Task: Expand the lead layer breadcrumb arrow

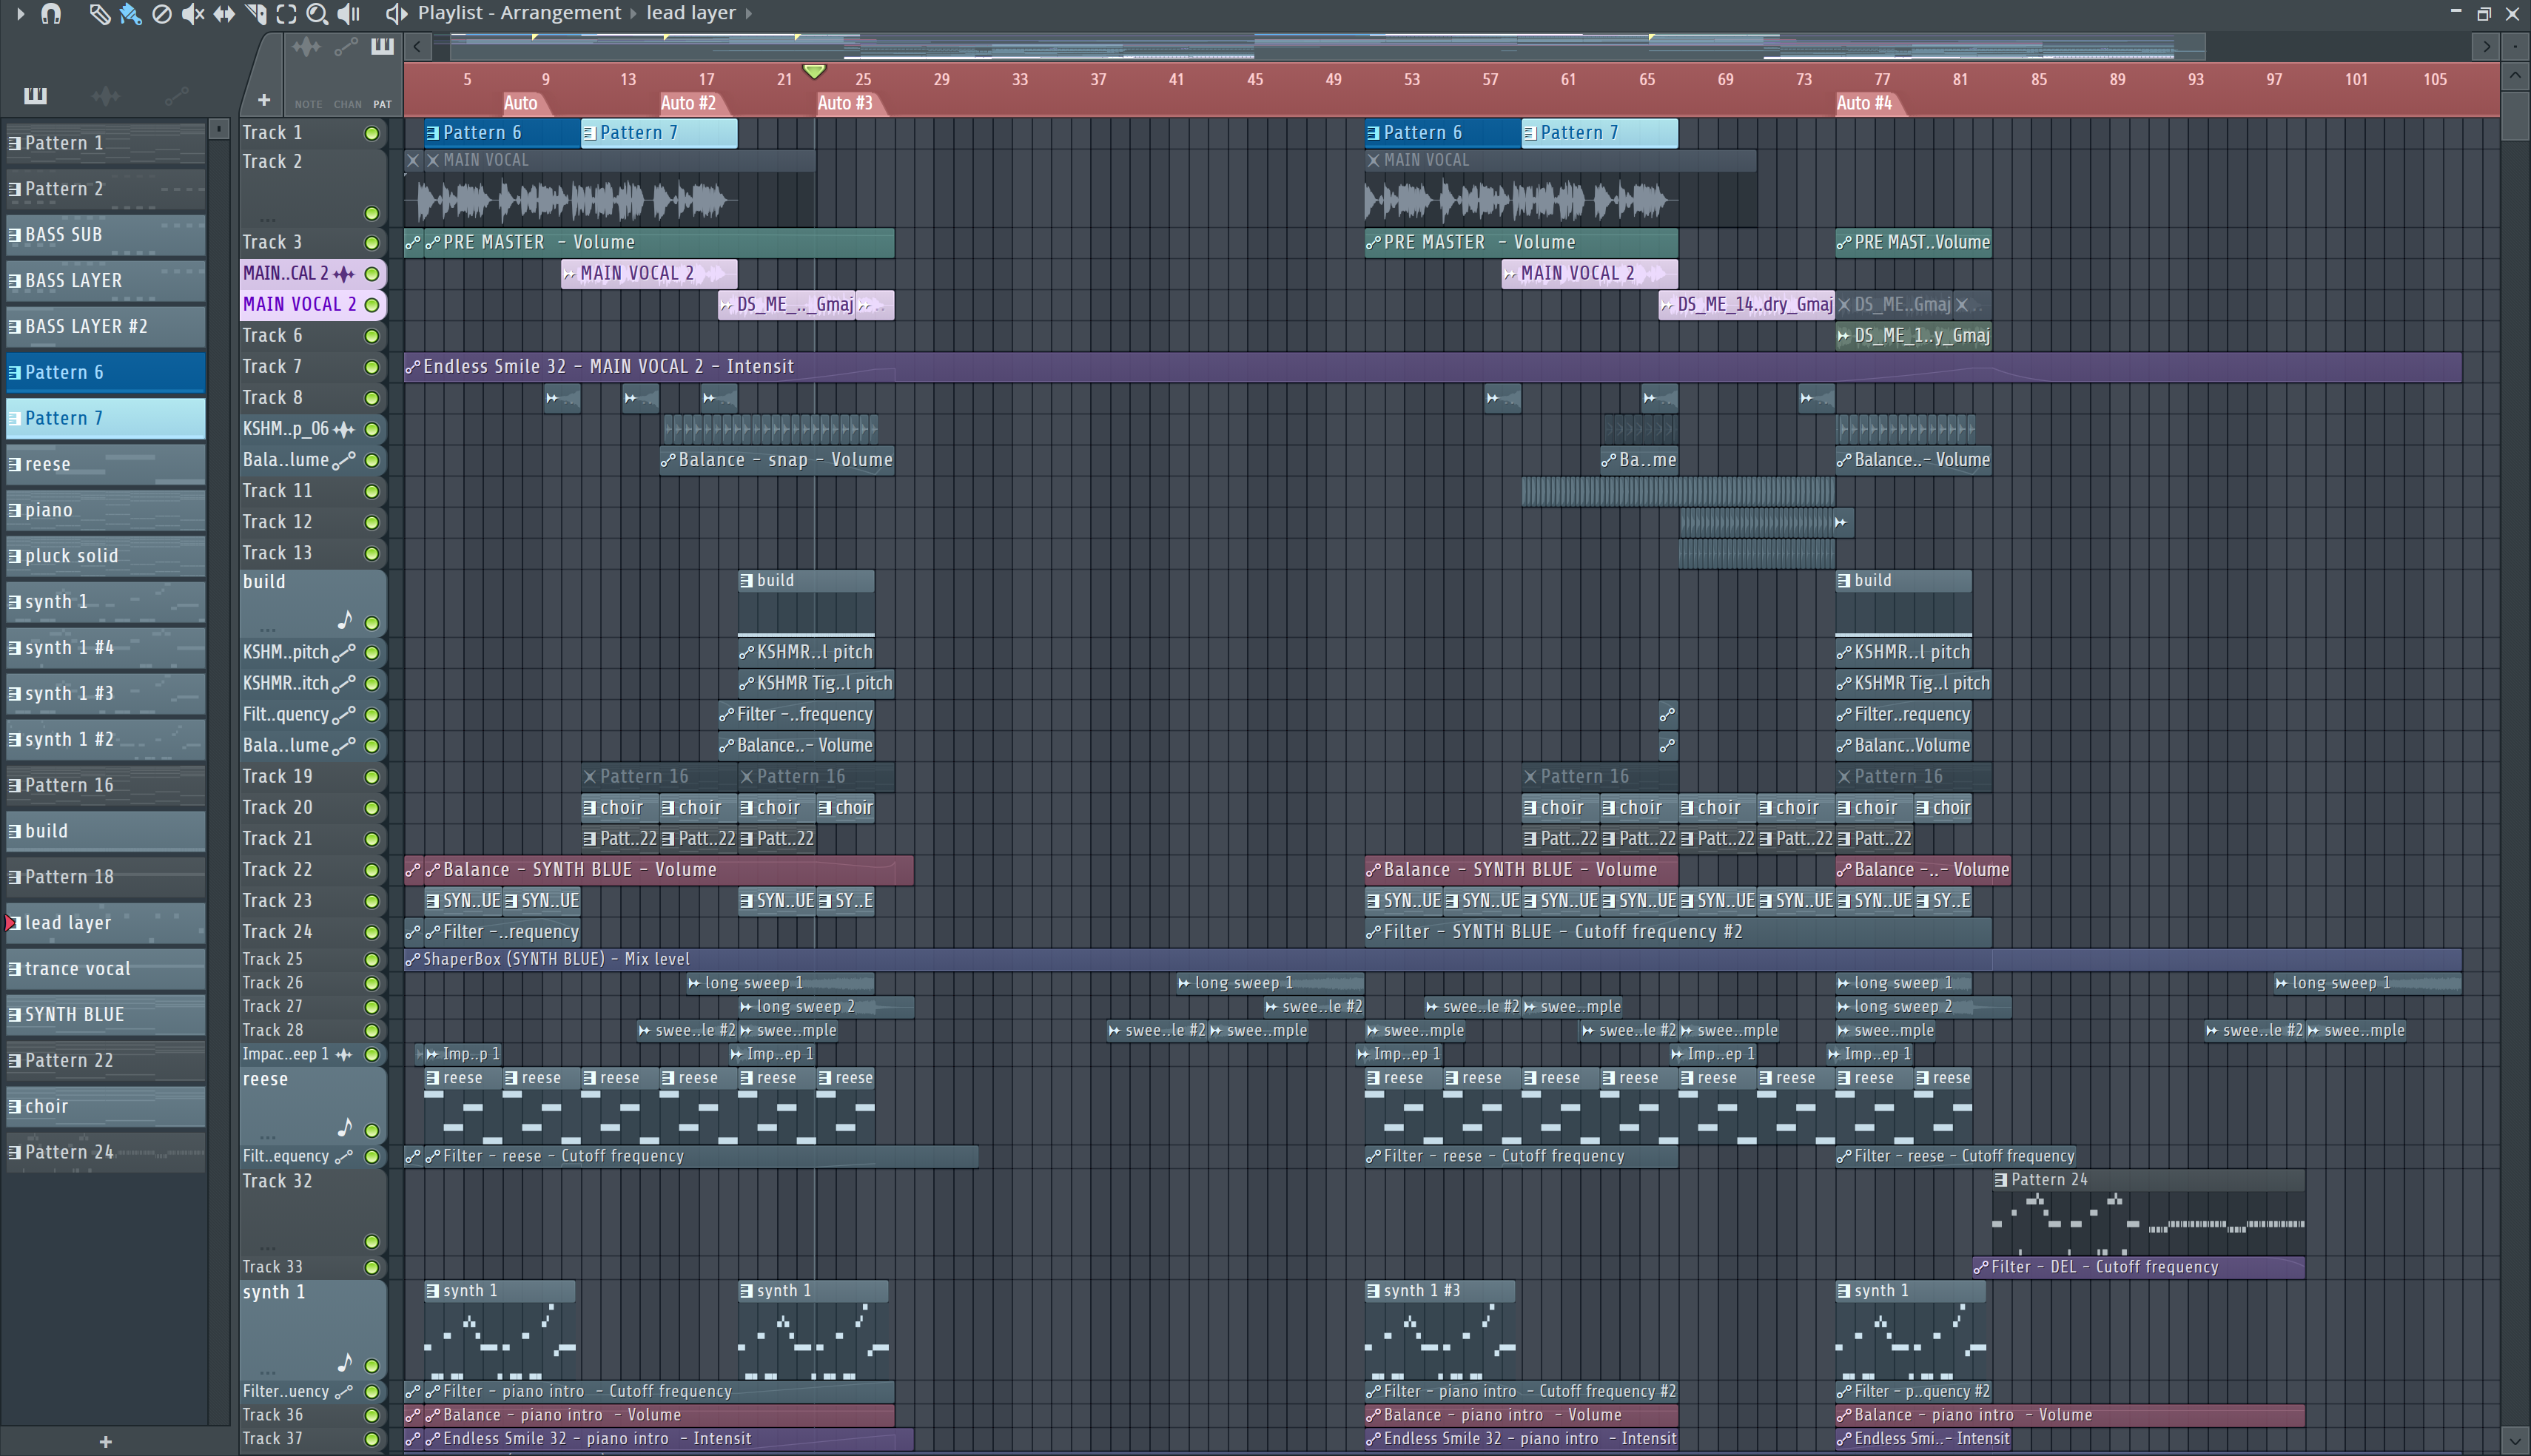Action: point(748,13)
